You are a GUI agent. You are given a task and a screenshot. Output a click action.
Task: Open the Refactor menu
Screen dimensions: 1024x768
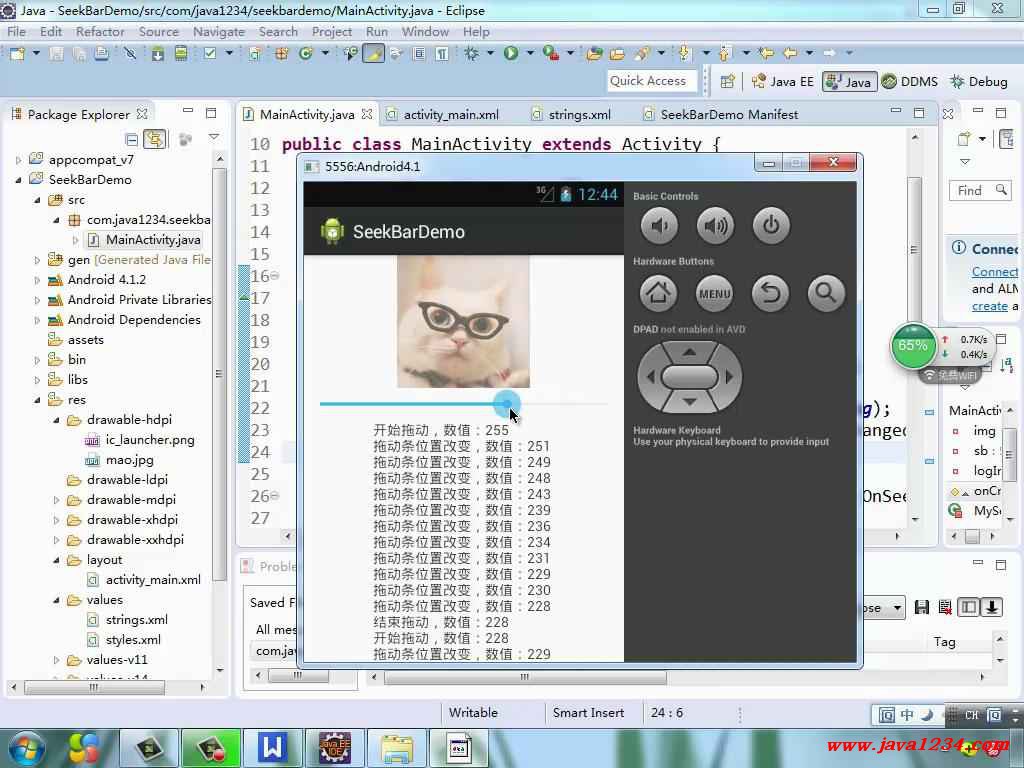[100, 31]
